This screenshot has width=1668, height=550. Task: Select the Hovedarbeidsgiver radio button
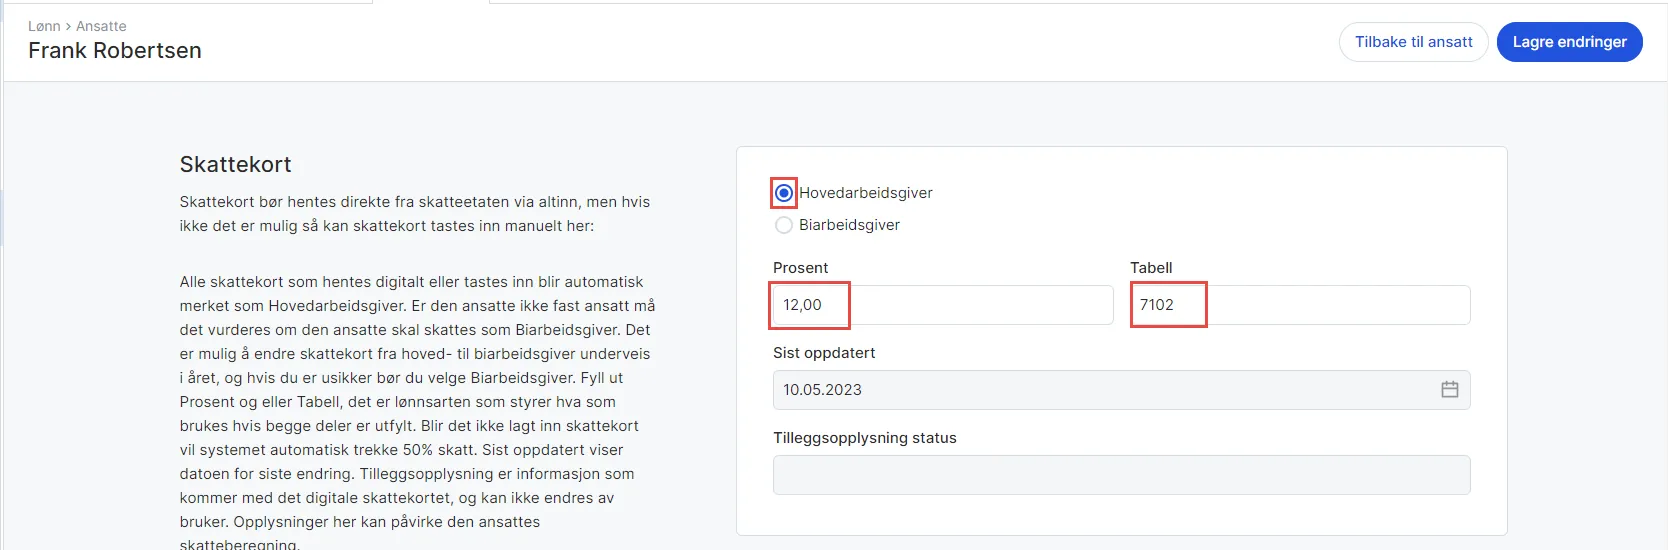(x=784, y=193)
